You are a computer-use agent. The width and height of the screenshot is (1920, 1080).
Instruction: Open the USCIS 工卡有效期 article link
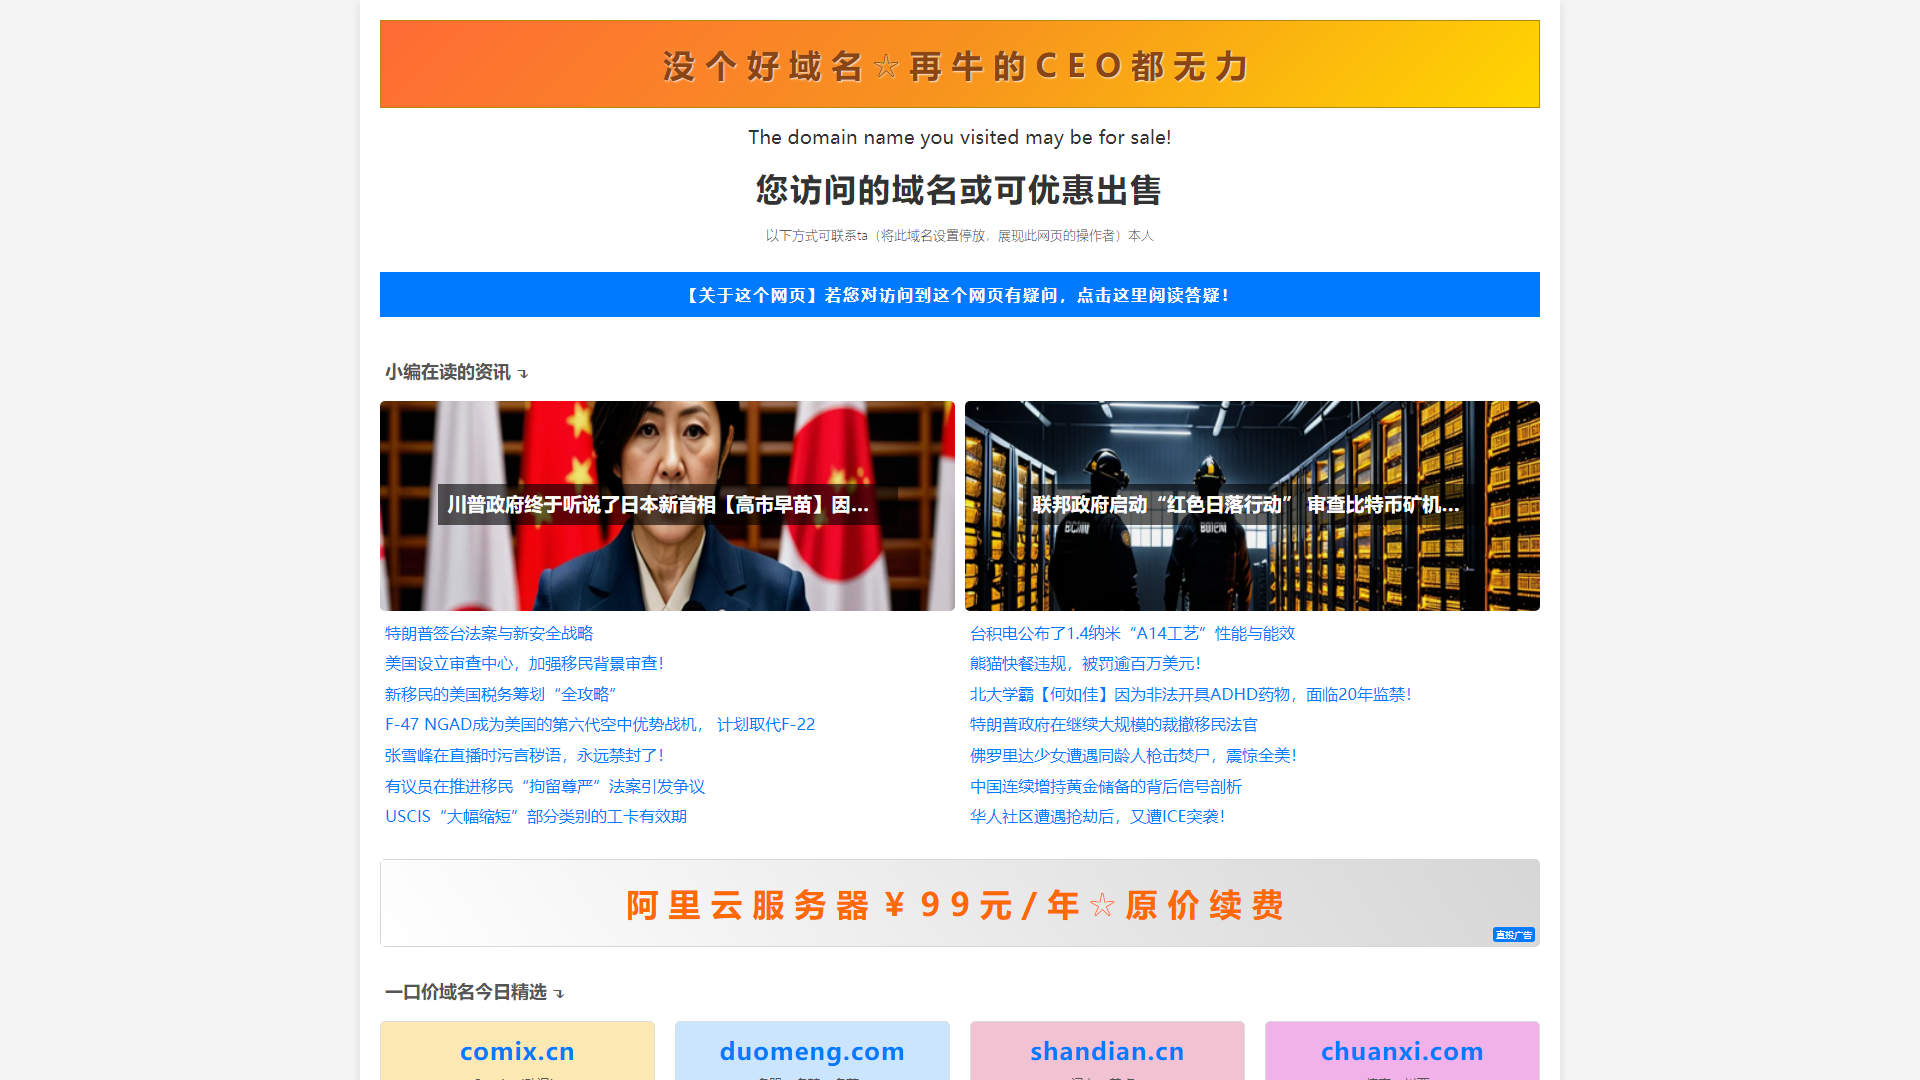(536, 817)
